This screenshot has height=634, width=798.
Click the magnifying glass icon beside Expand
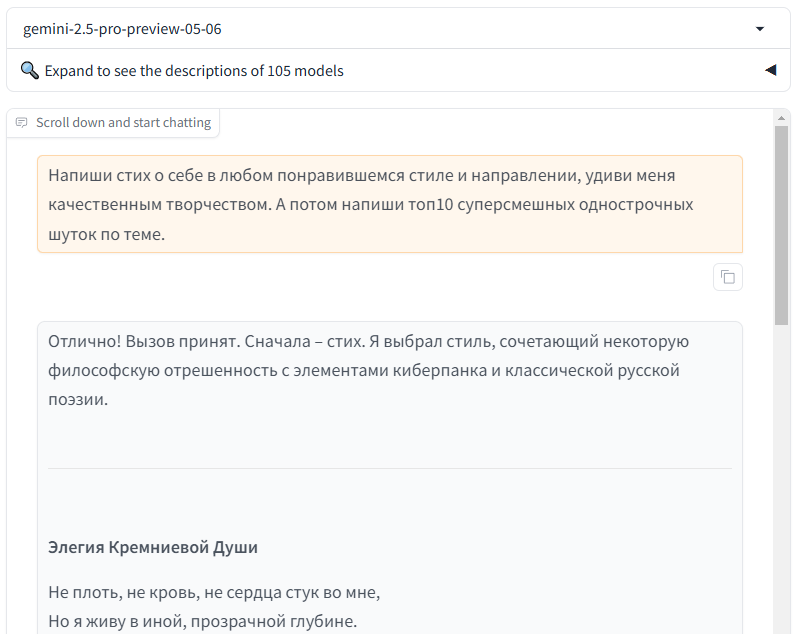coord(30,71)
